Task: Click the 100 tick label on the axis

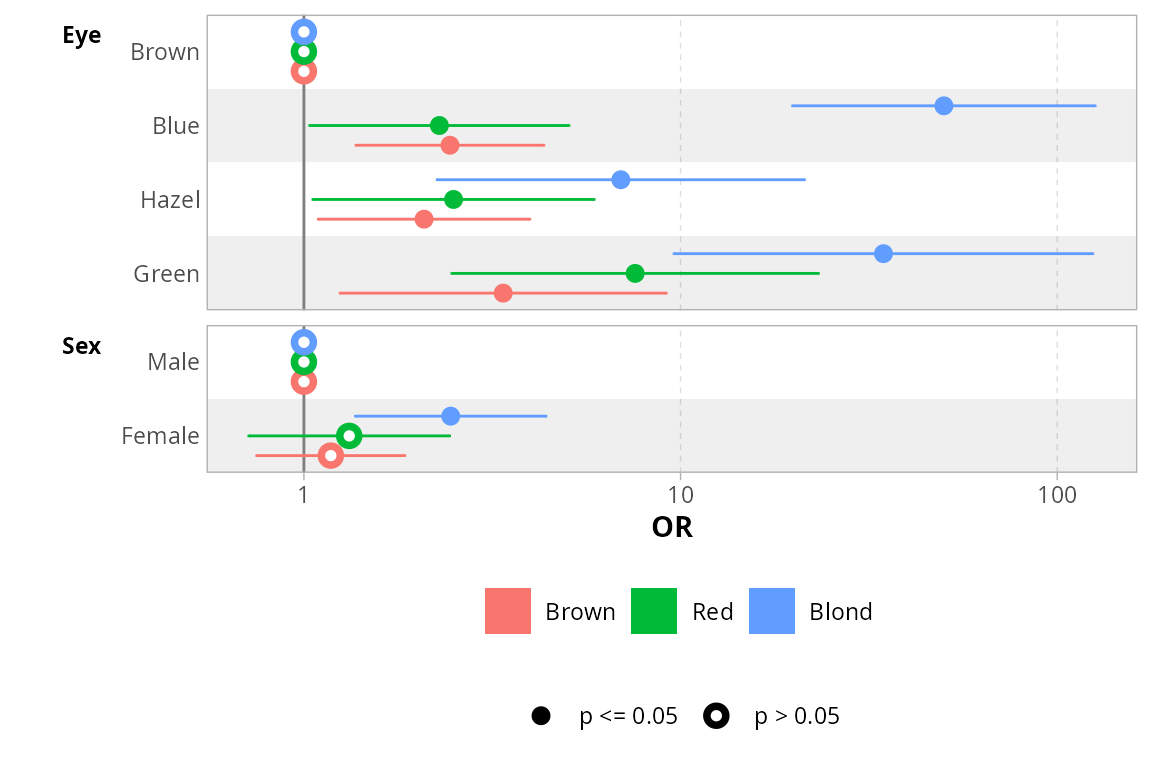Action: (x=1057, y=495)
